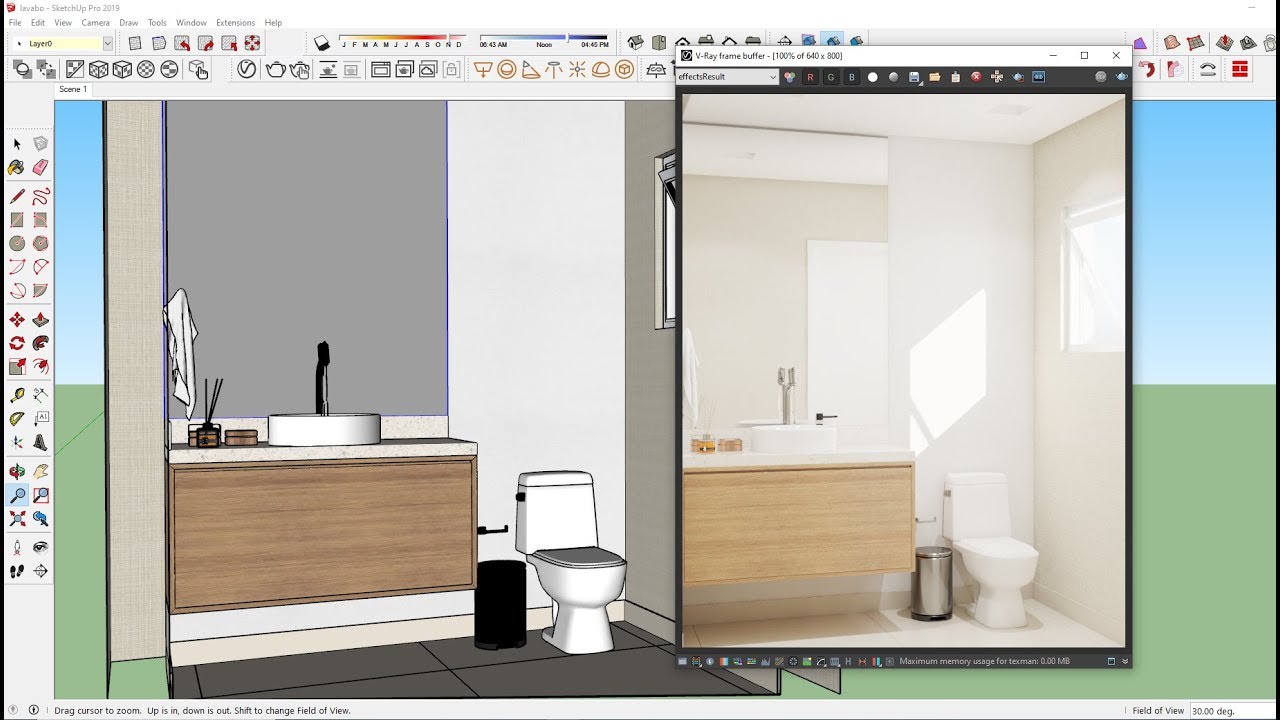Select the Rotate tool
This screenshot has width=1280, height=720.
[x=17, y=343]
